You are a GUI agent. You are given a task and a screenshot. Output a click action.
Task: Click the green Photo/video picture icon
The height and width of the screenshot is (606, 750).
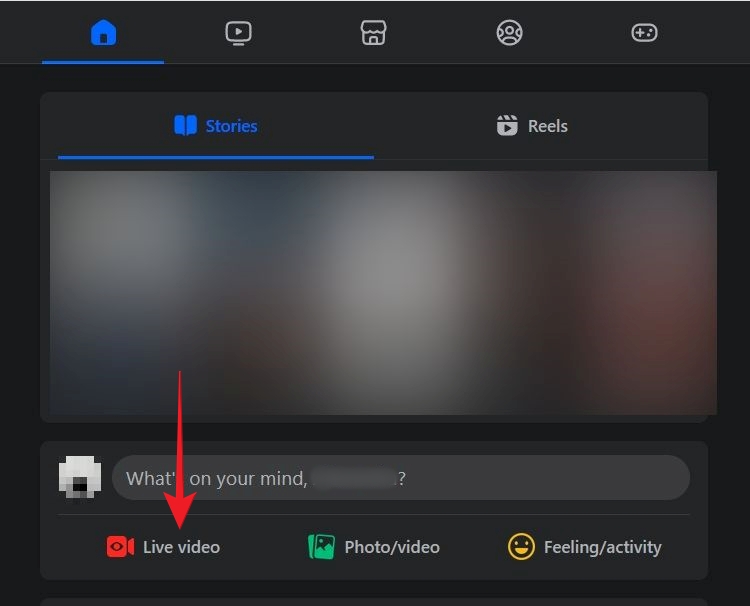[x=321, y=547]
